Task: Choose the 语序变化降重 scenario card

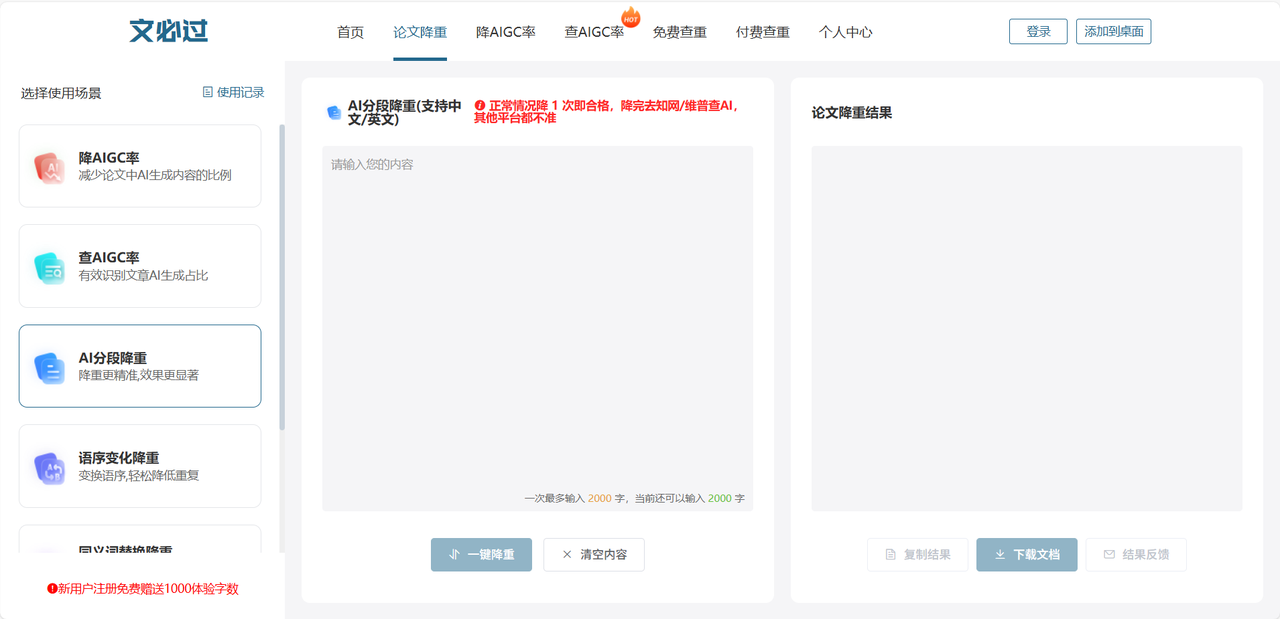Action: click(140, 466)
